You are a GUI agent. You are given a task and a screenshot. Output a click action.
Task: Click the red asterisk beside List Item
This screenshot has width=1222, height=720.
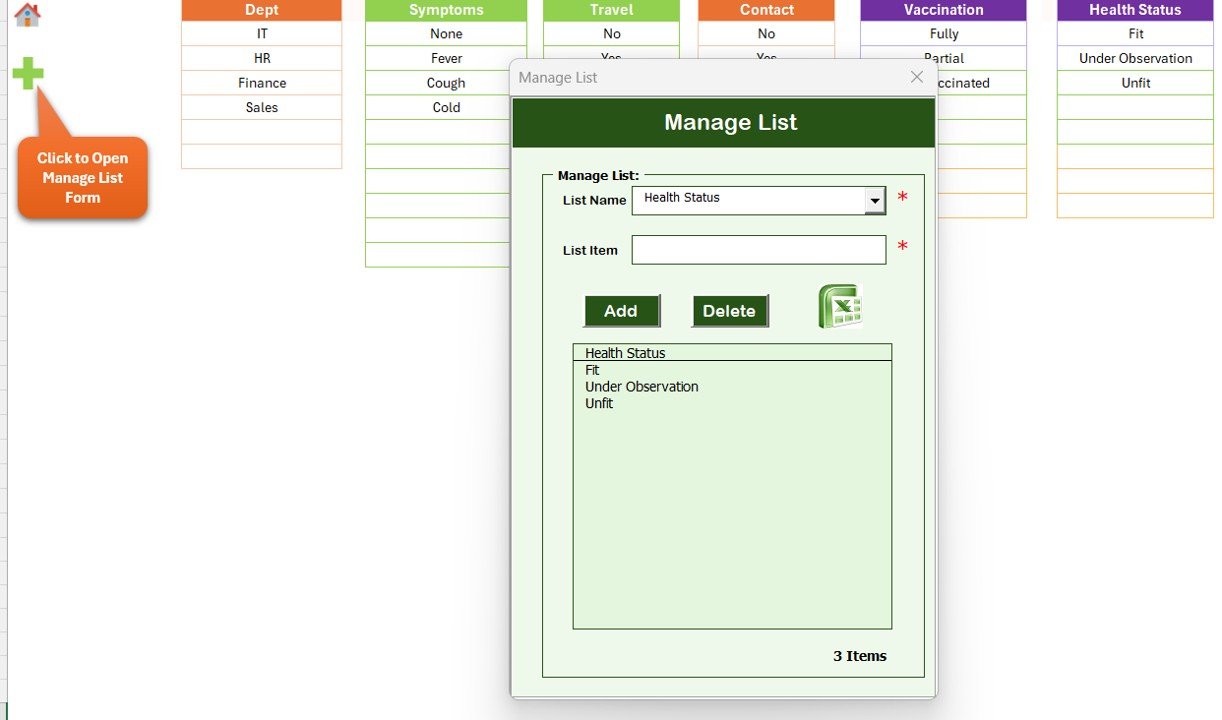pyautogui.click(x=902, y=247)
